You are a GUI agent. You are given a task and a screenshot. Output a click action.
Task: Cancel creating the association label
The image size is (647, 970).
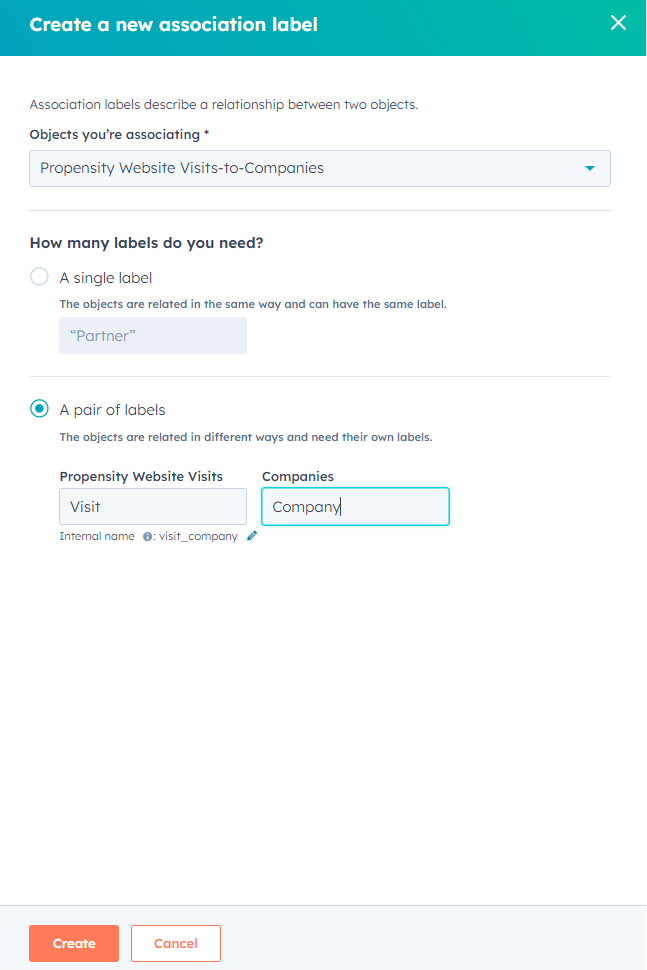176,943
